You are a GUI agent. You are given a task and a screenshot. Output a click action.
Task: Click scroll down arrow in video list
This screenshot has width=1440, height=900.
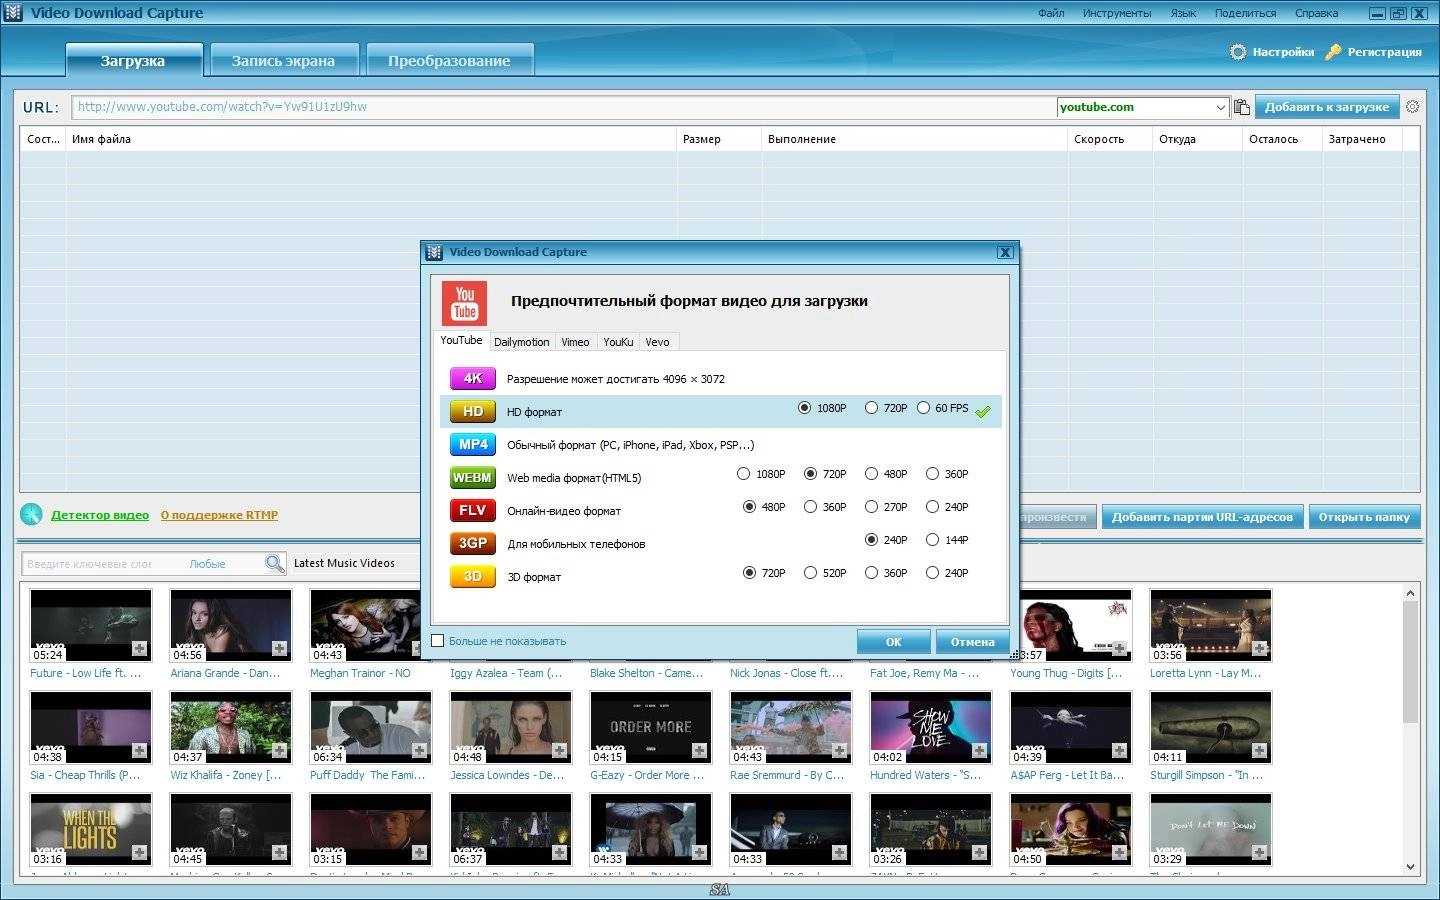[x=1410, y=867]
